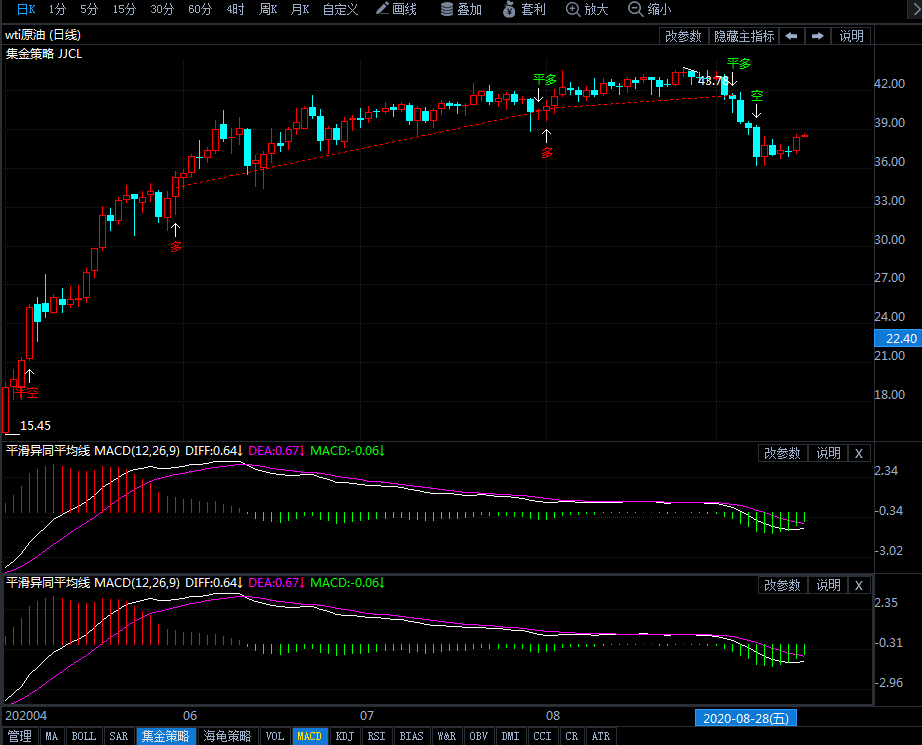Click the left arrow in the main chart header
Image resolution: width=922 pixels, height=745 pixels.
pyautogui.click(x=791, y=36)
